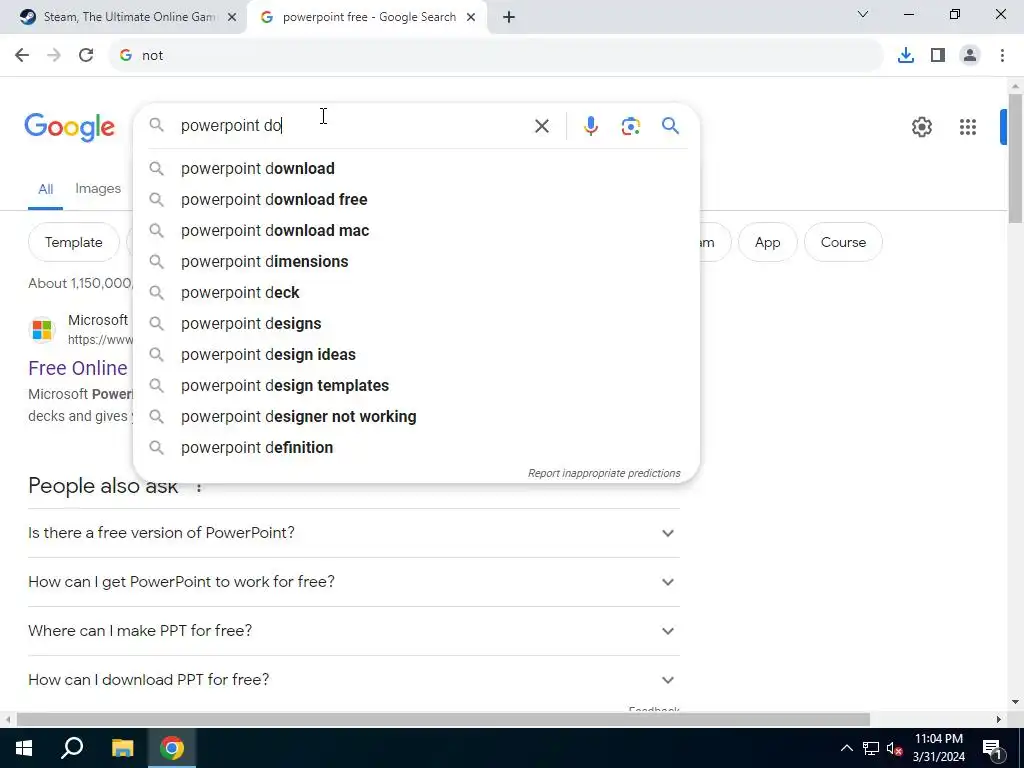
Task: Click the App filter chip
Action: coord(767,242)
